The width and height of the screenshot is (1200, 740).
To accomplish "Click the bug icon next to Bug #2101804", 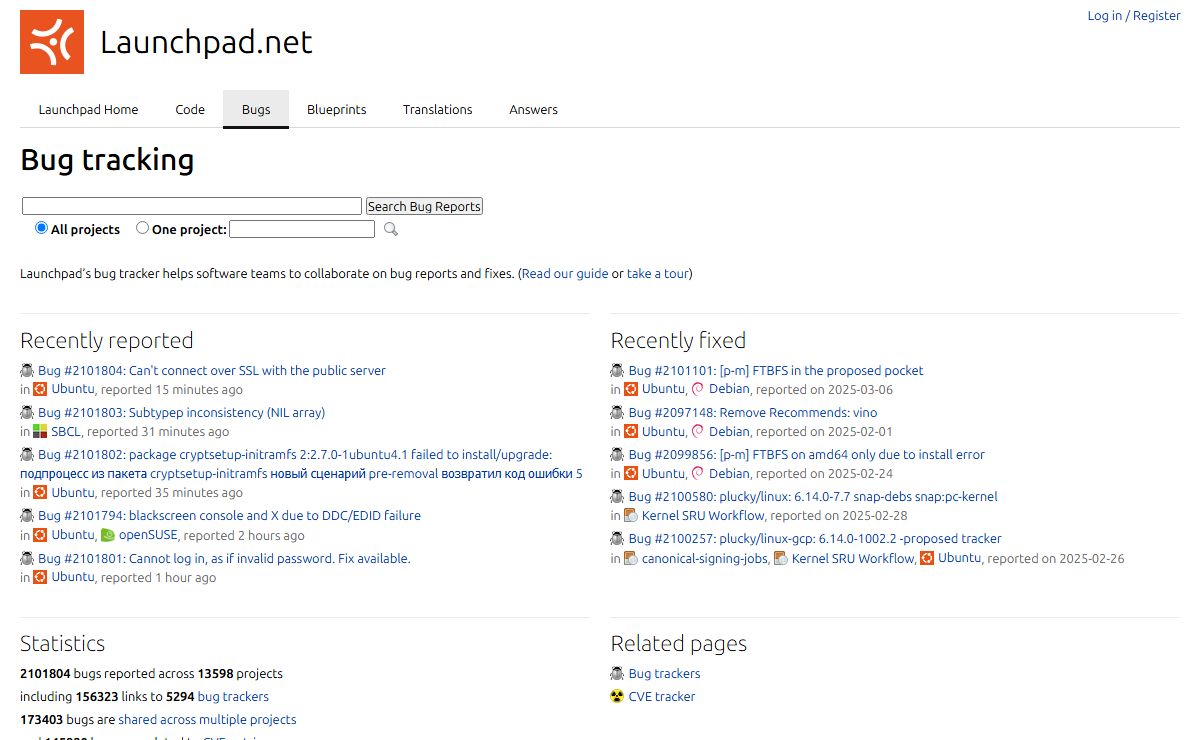I will click(x=27, y=370).
